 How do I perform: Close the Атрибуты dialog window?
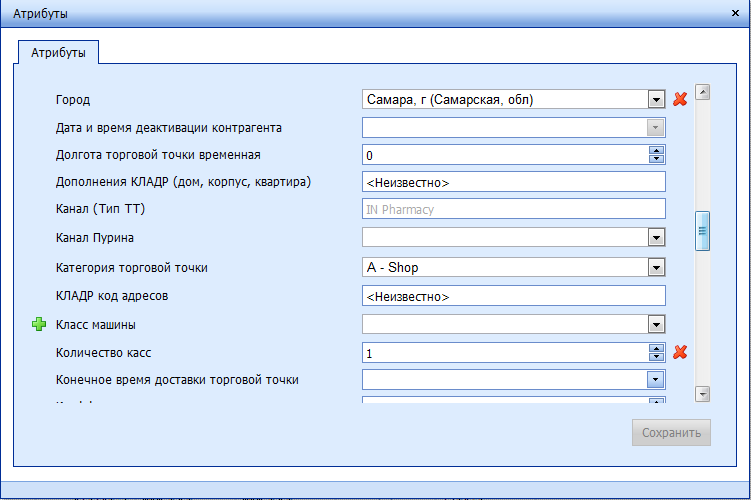[x=737, y=13]
